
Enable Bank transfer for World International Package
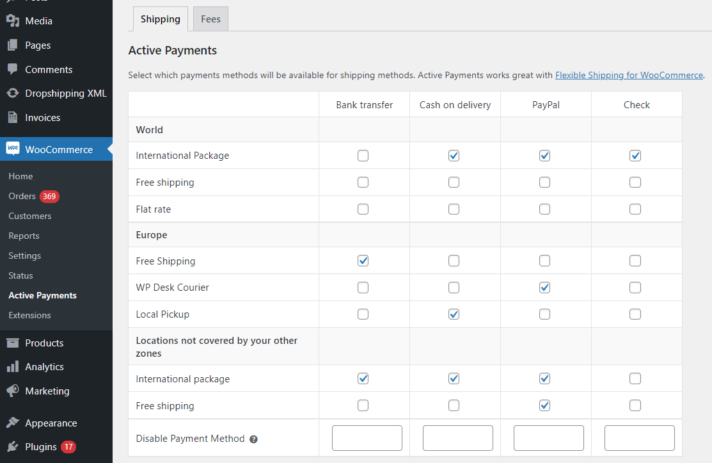point(363,156)
